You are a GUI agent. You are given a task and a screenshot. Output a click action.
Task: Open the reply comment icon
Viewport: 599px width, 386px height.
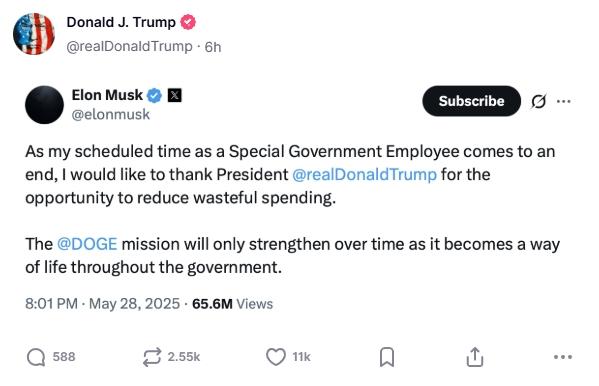(x=36, y=358)
